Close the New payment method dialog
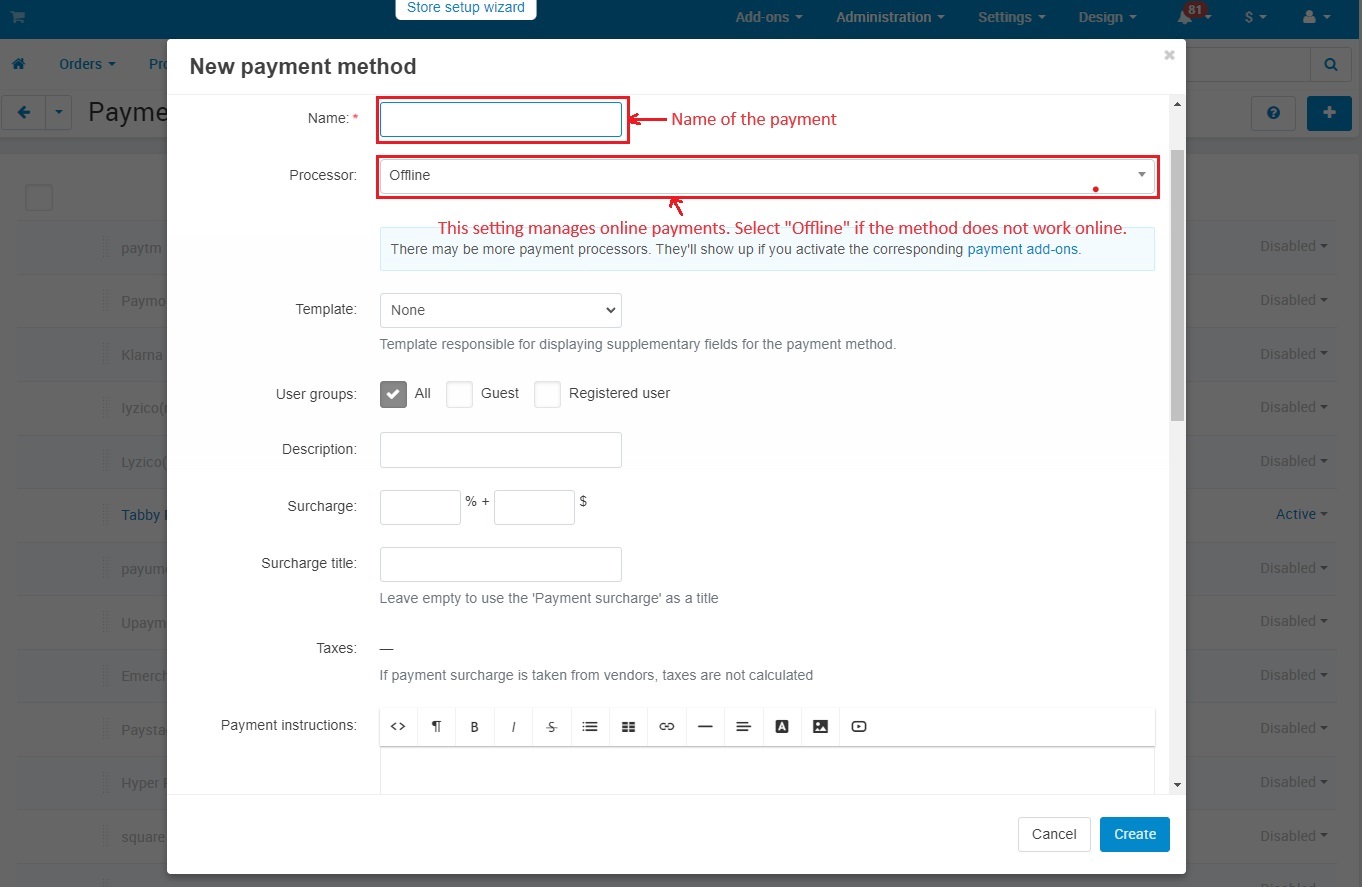This screenshot has height=887, width=1362. 1169,55
